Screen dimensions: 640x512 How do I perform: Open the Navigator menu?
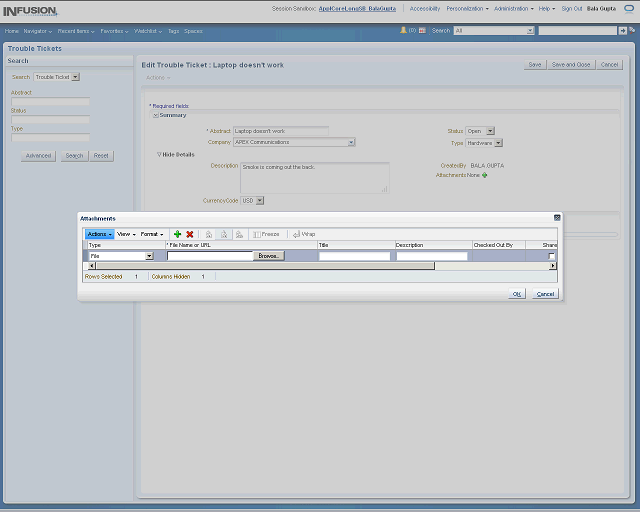[x=38, y=31]
